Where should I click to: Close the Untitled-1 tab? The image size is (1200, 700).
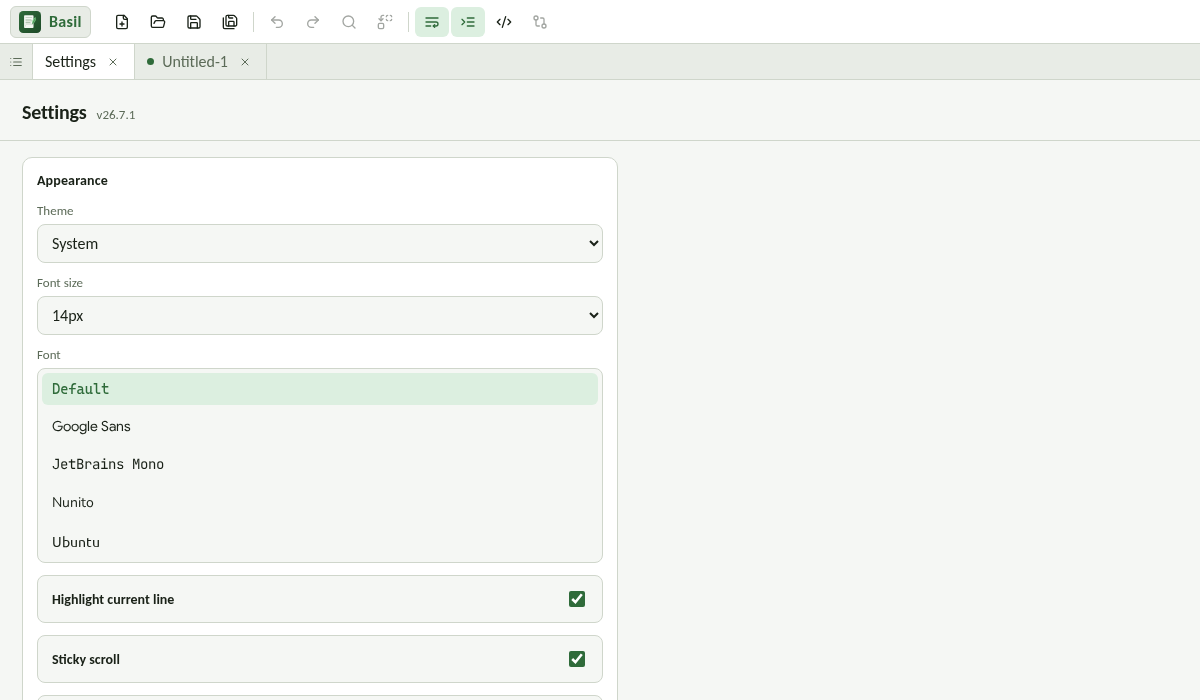[245, 62]
